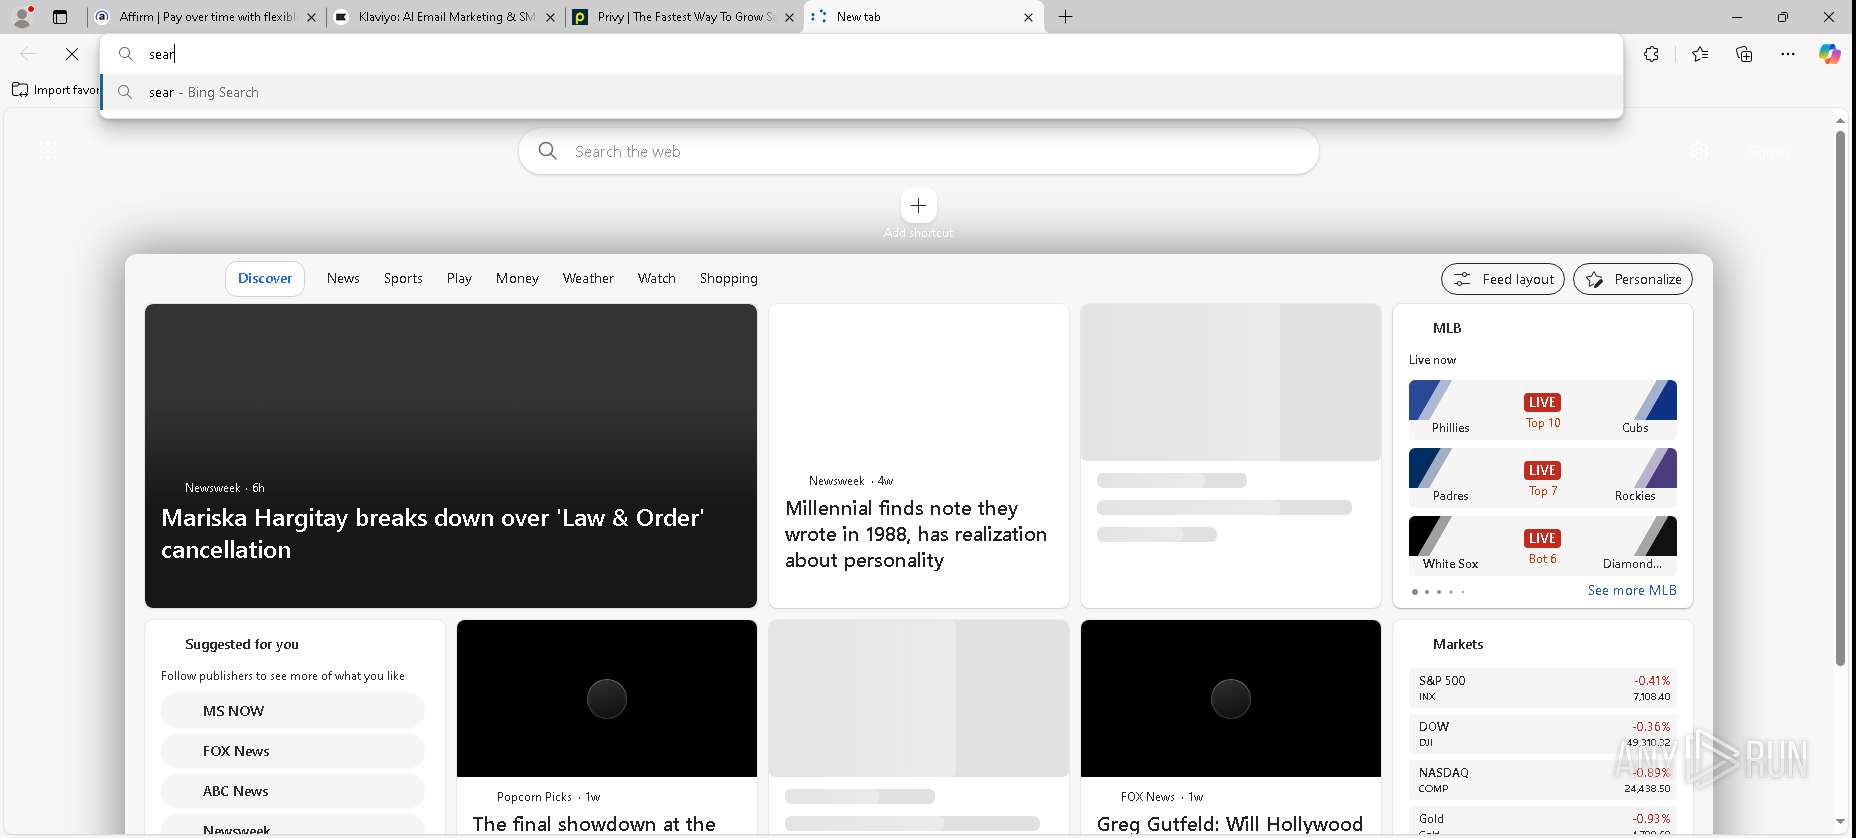Open the Extensions puzzle icon
This screenshot has width=1856, height=838.
[x=1652, y=54]
